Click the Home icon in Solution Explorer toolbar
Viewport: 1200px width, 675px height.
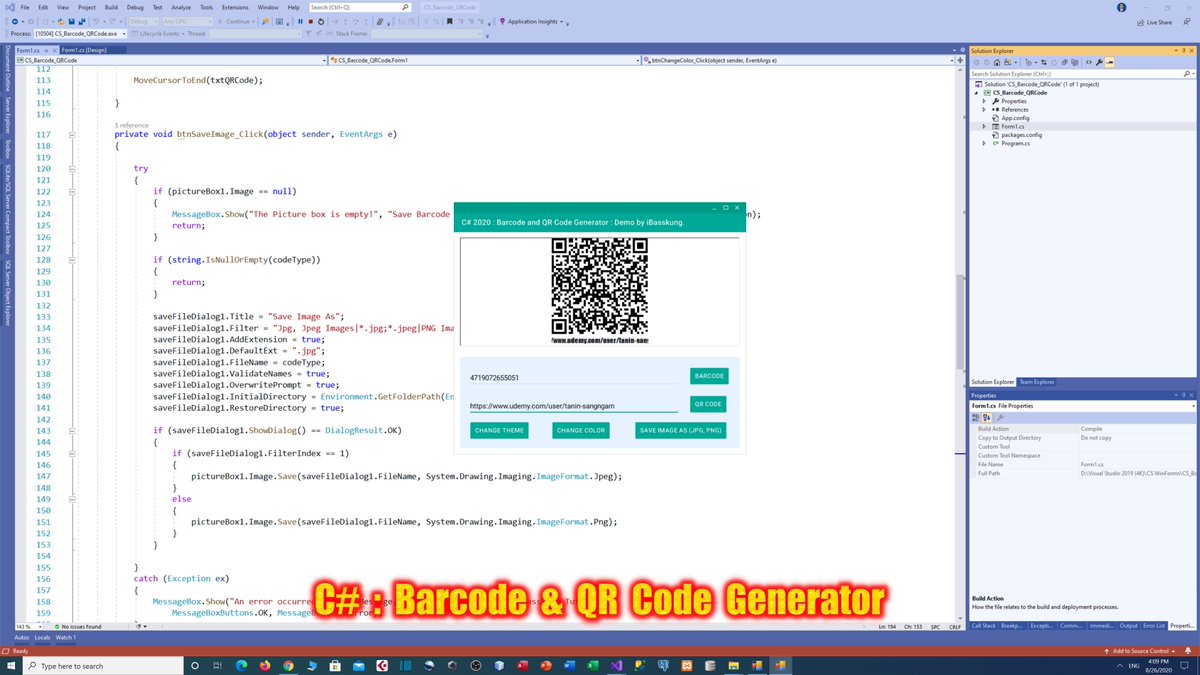pyautogui.click(x=997, y=62)
